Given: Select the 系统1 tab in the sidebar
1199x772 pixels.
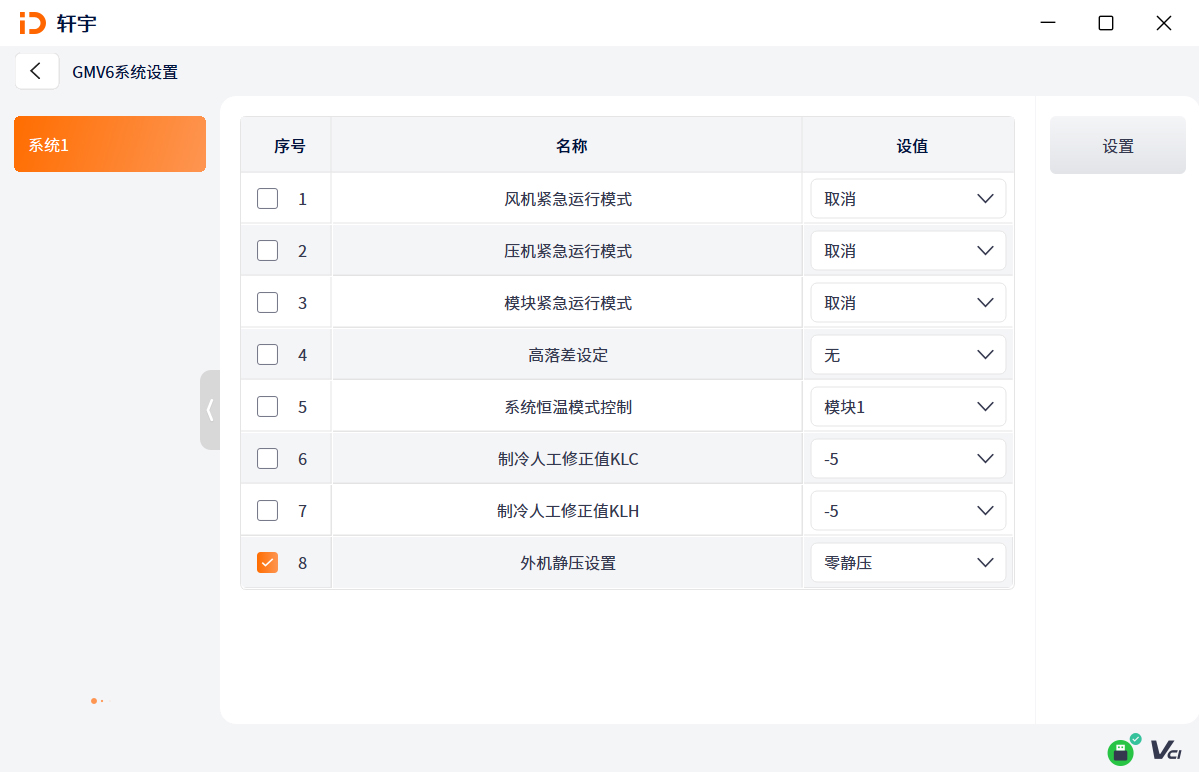Looking at the screenshot, I should [x=110, y=144].
